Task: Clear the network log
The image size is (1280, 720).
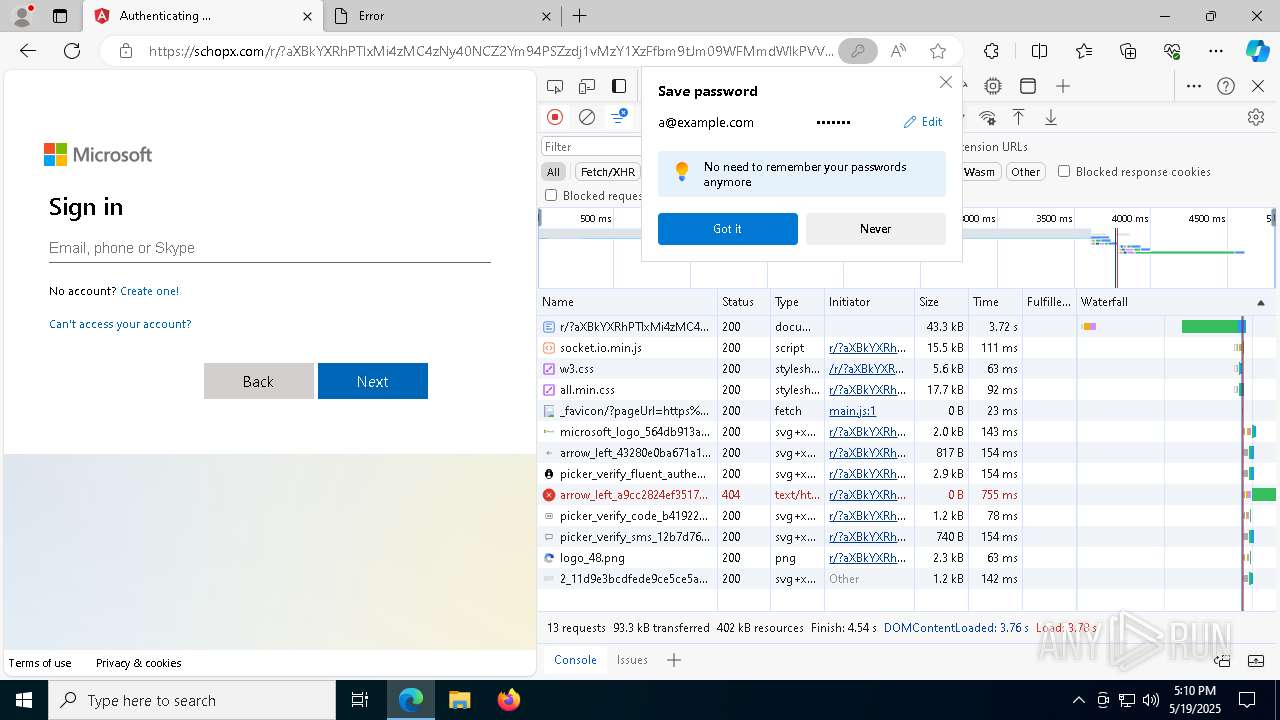Action: point(587,117)
